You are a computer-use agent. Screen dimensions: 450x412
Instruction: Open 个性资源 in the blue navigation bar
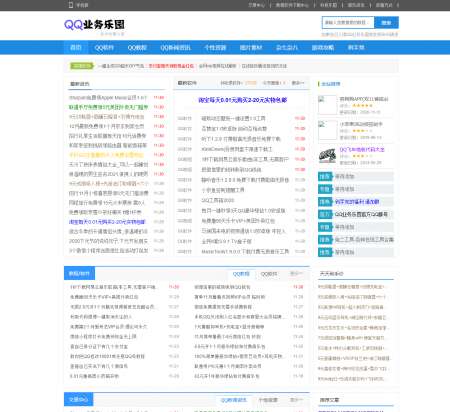(215, 48)
